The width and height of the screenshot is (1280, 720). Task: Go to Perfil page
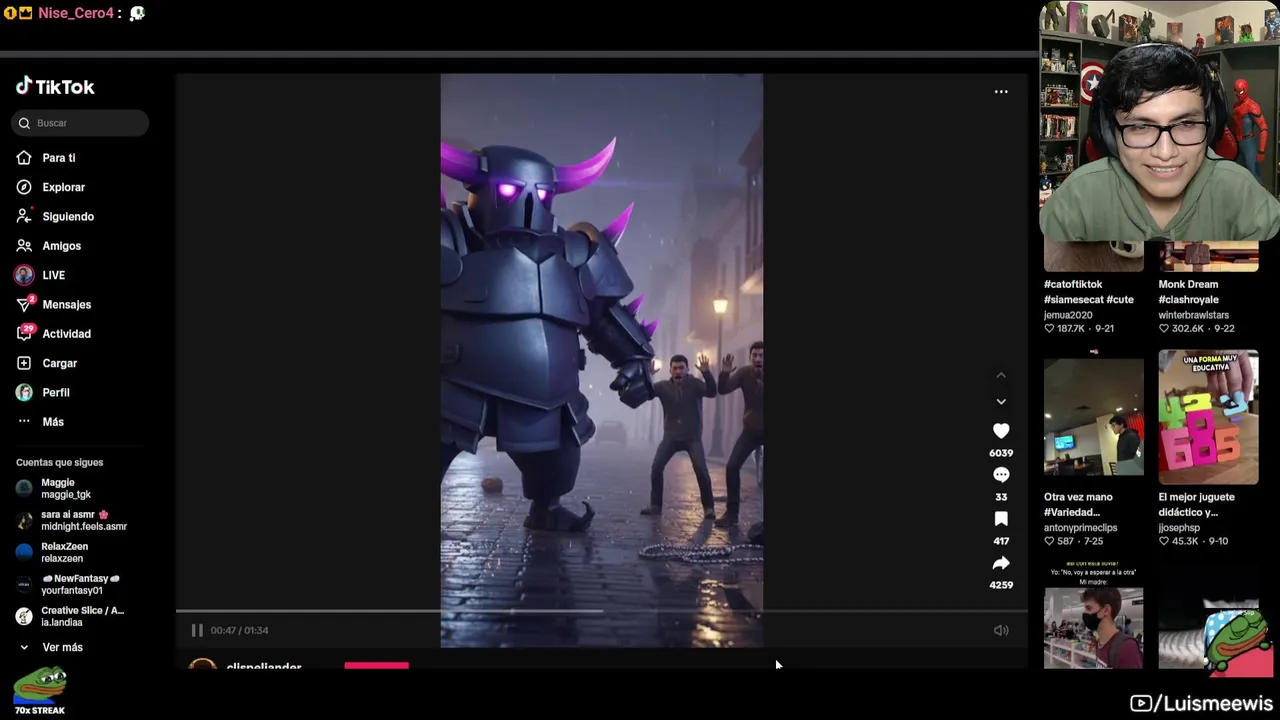[55, 393]
